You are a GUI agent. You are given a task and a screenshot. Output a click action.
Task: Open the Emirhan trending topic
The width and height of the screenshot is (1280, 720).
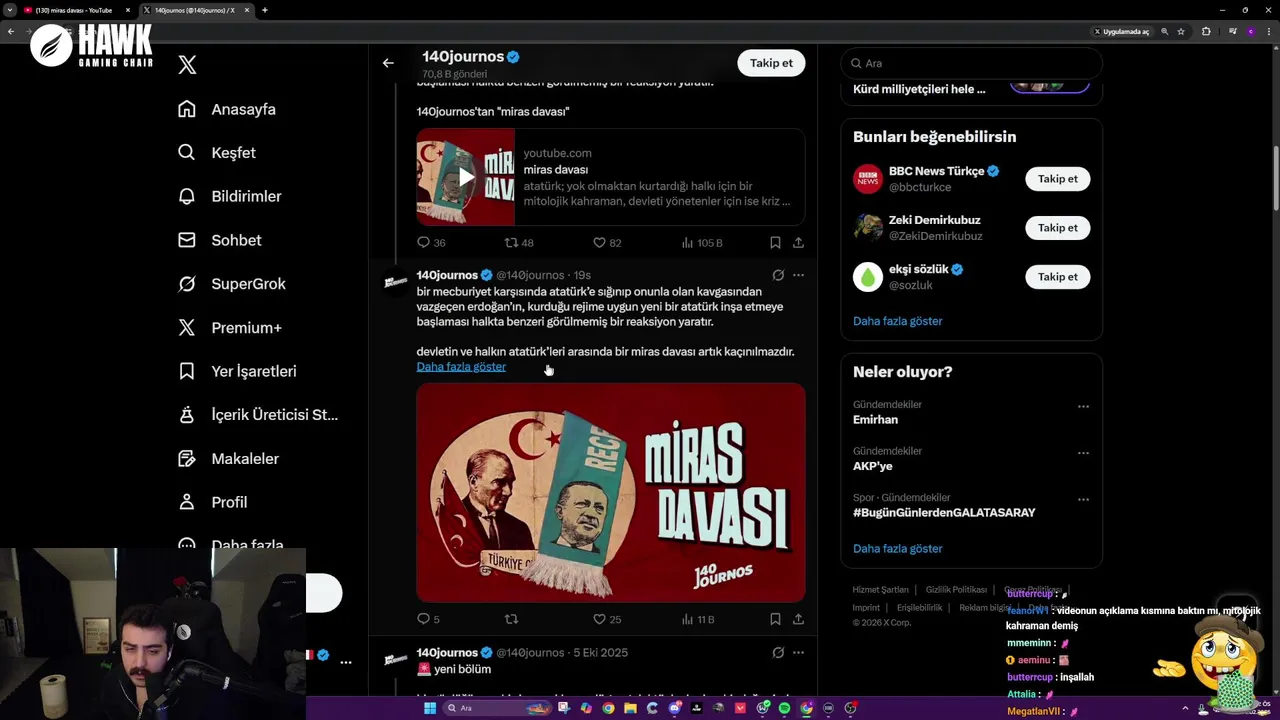[875, 420]
